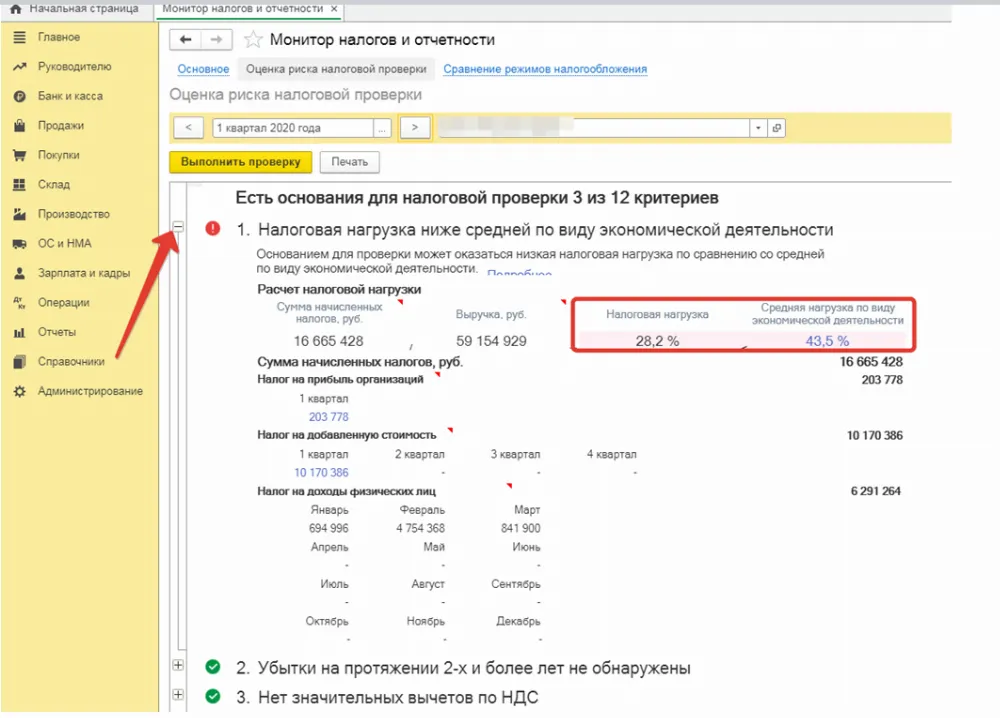The image size is (1000, 718).
Task: Click the blurred organization input field
Action: point(592,128)
